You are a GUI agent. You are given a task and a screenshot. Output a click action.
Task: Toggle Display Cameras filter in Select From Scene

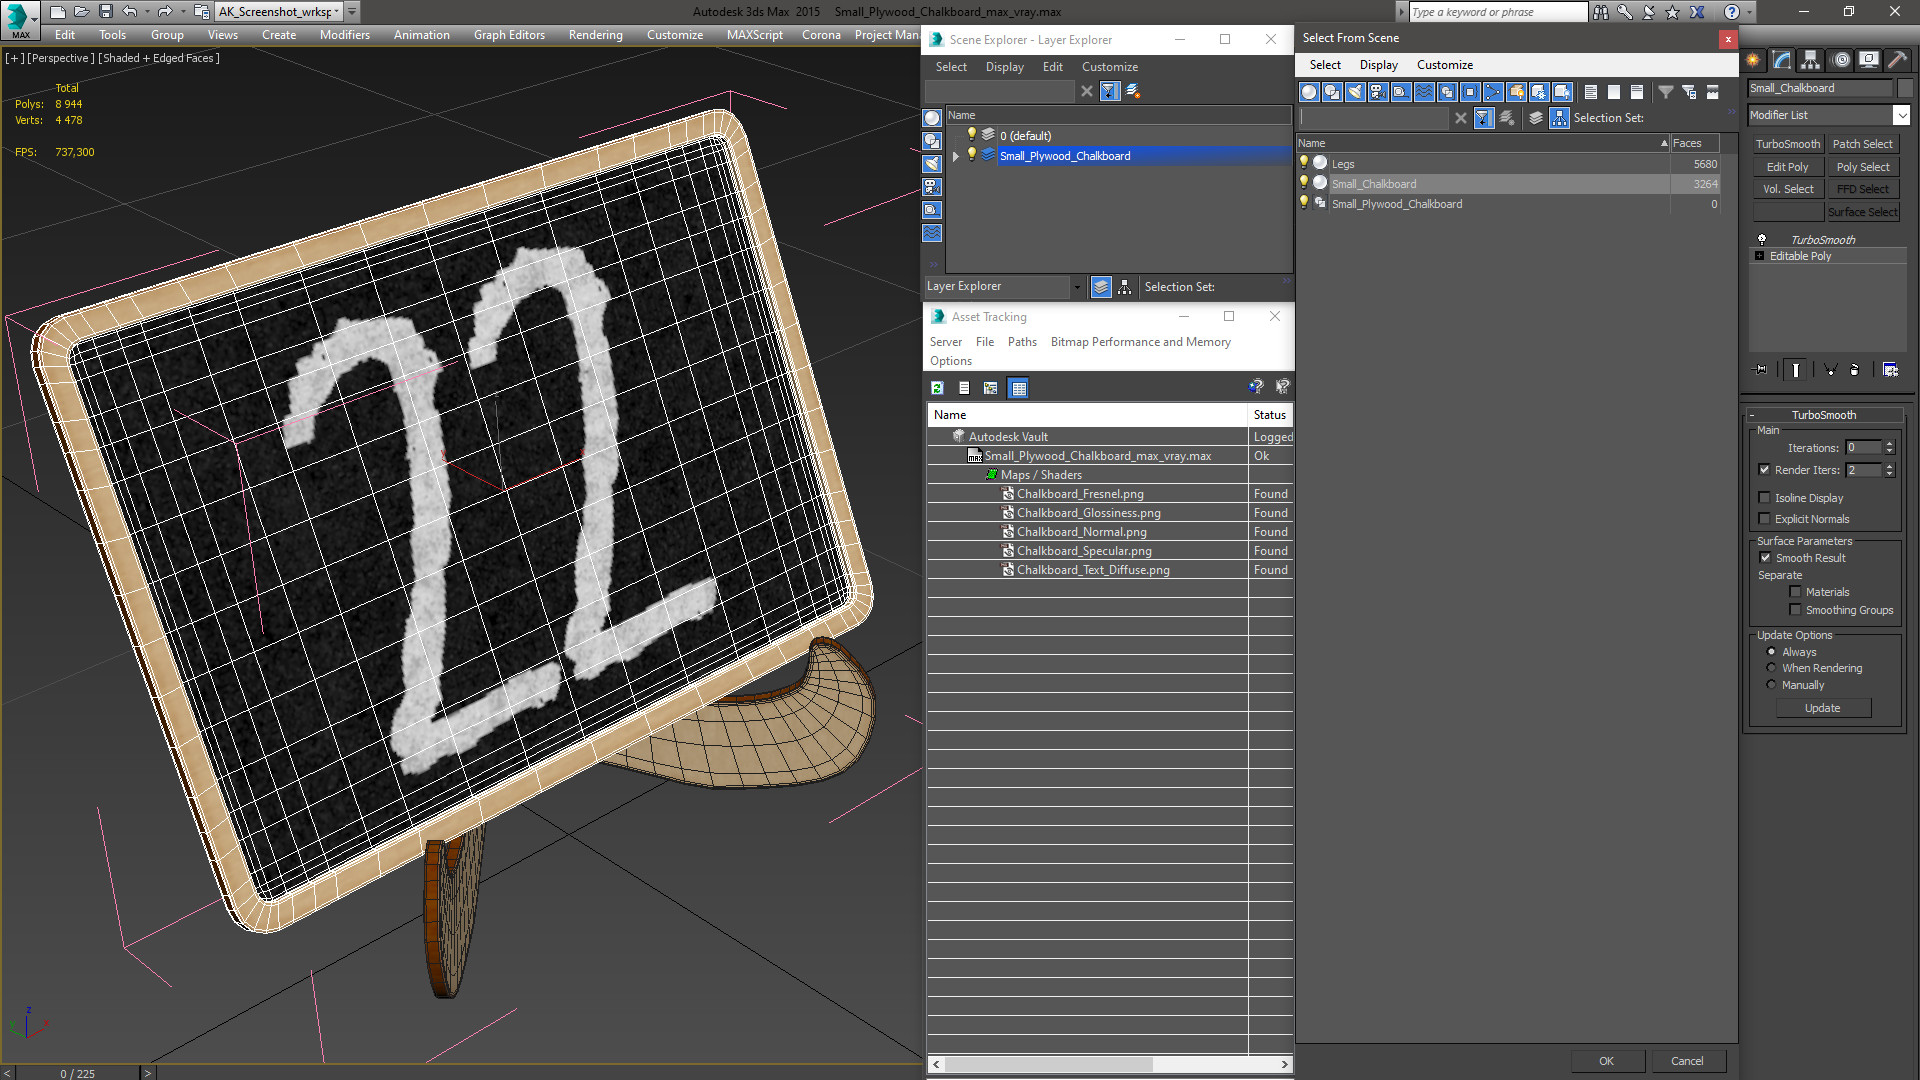[x=1378, y=92]
